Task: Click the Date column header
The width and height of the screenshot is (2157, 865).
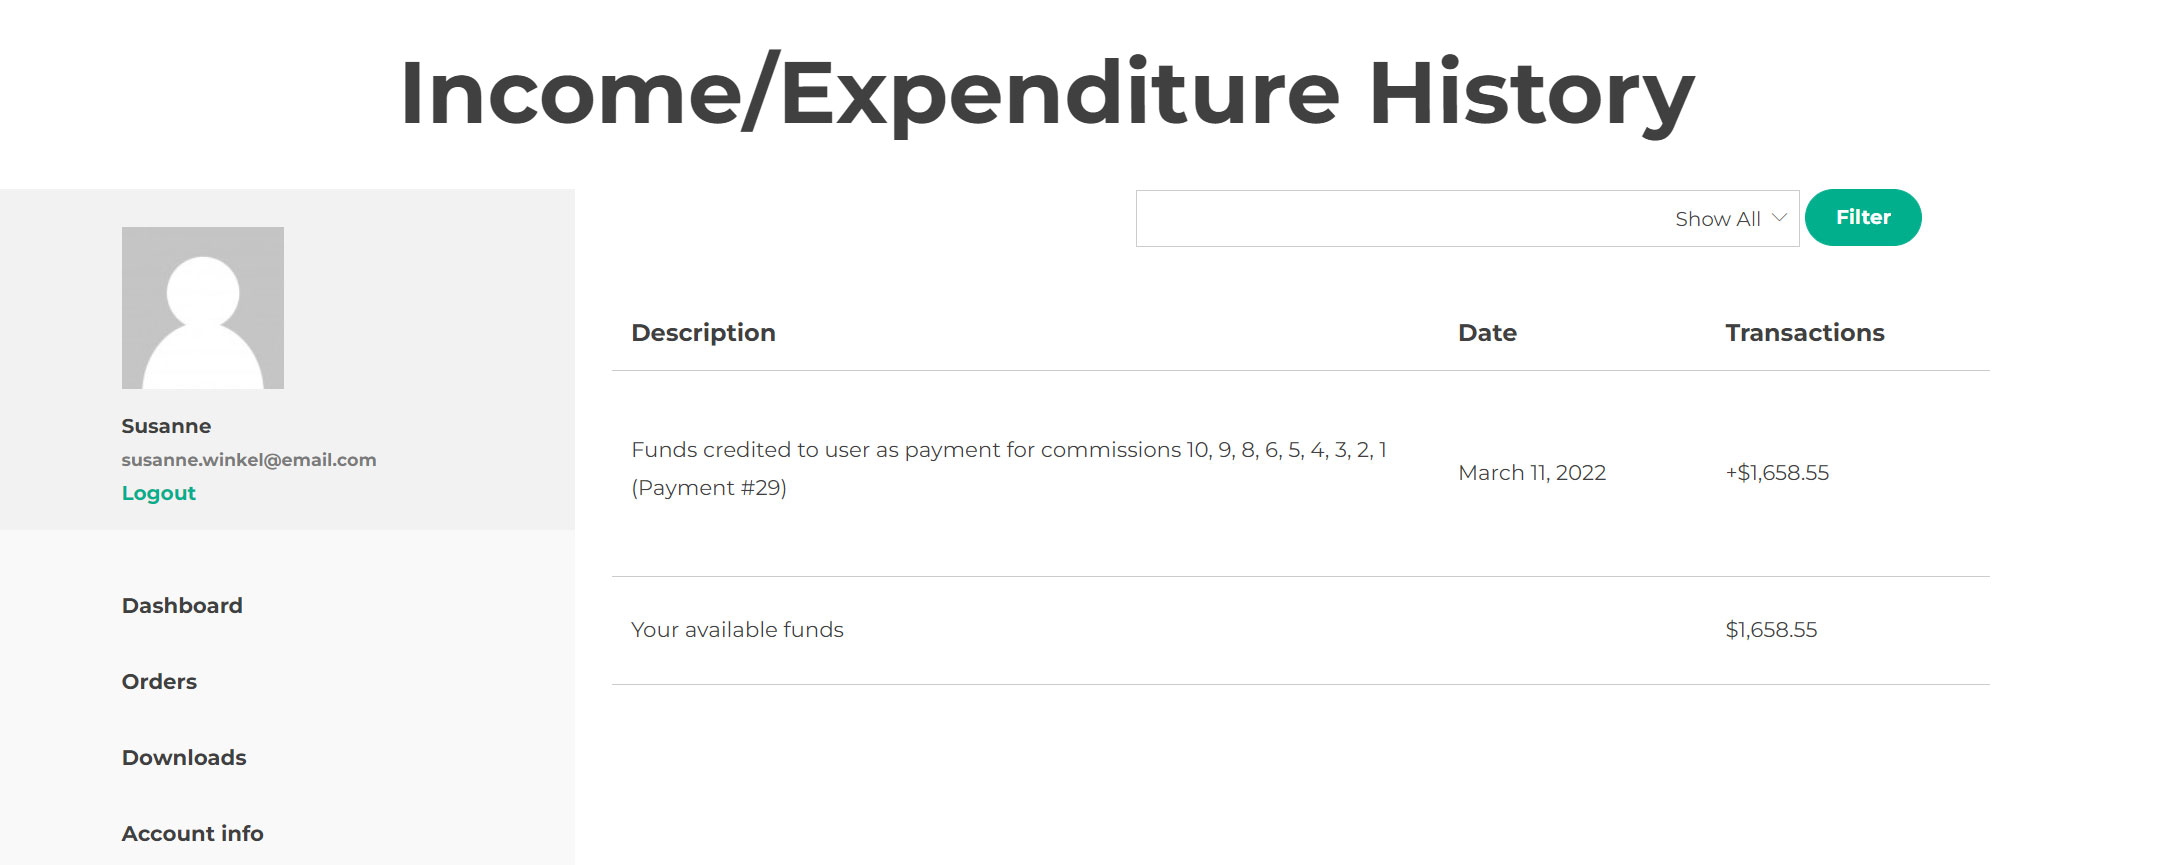Action: [1487, 333]
